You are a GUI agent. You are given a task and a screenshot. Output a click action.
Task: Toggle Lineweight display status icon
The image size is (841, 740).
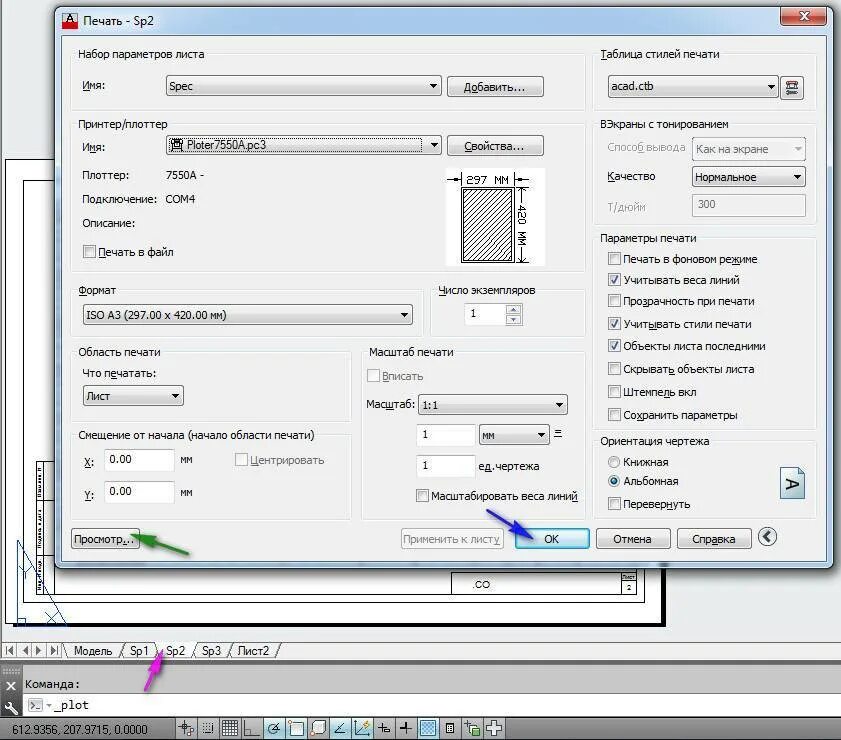406,728
